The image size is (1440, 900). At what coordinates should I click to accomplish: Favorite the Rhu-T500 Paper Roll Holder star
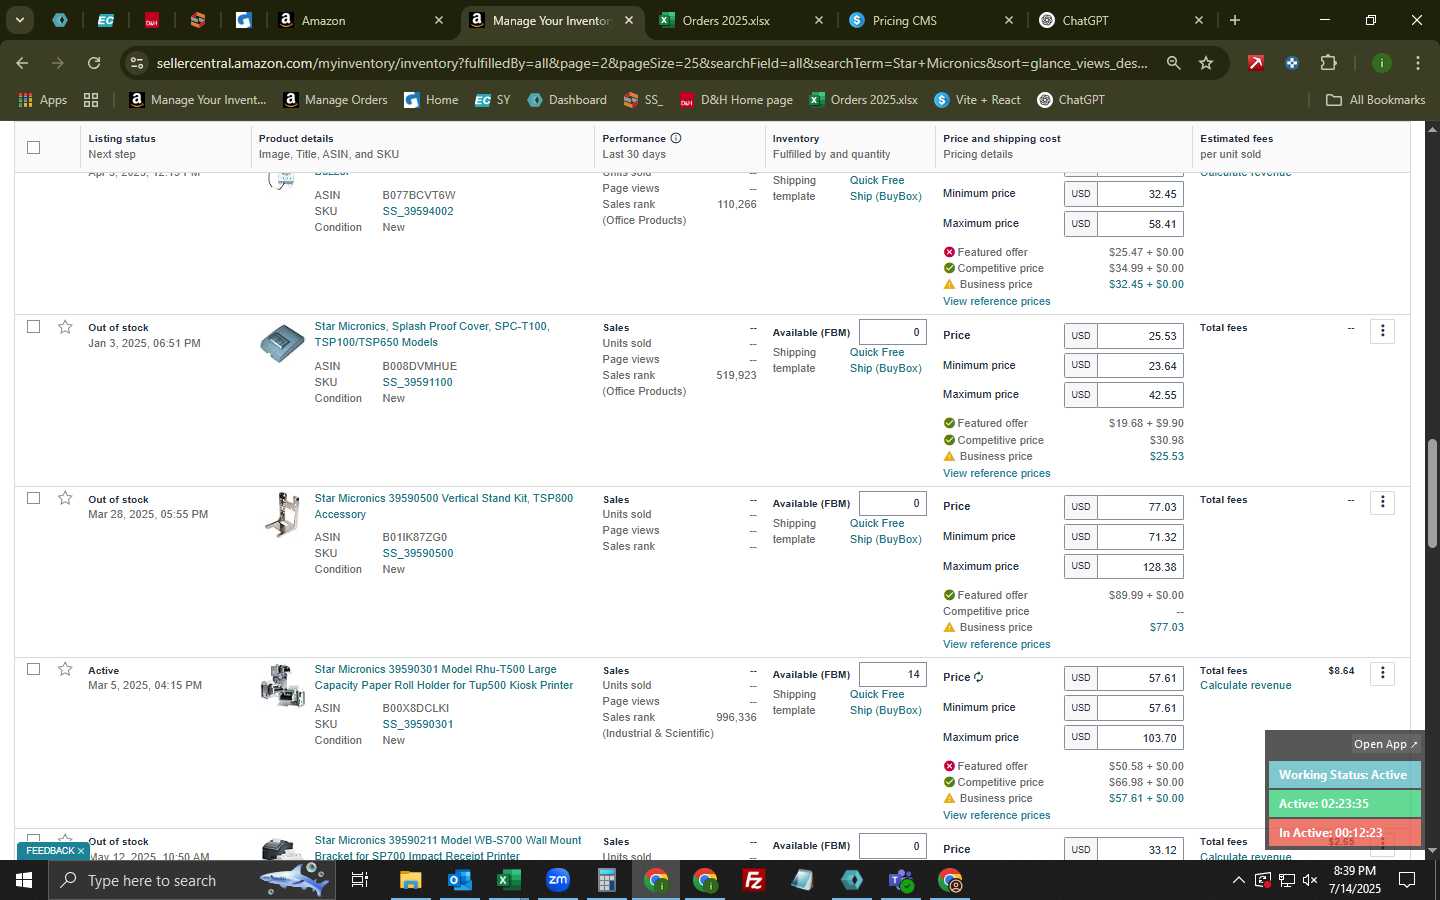(65, 669)
